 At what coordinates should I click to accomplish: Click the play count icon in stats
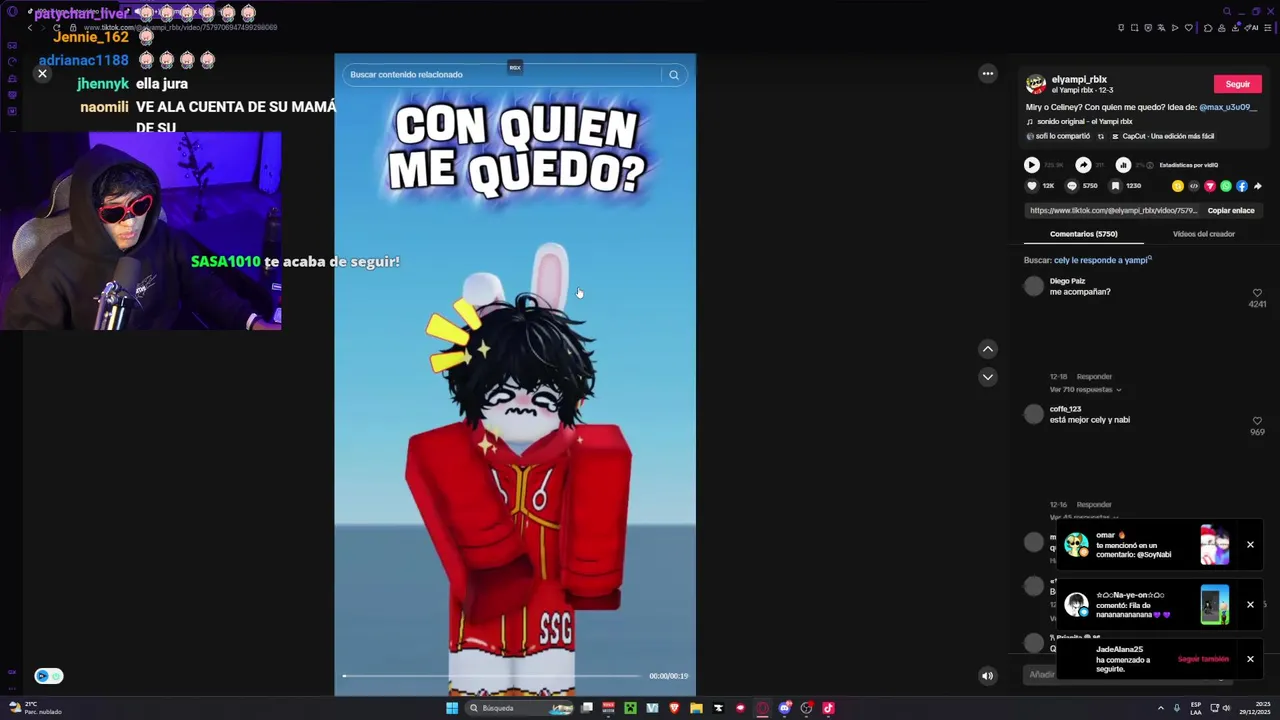[x=1032, y=165]
